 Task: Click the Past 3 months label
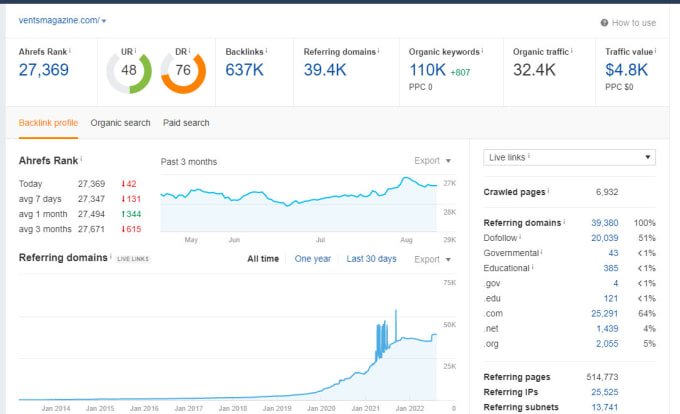189,162
